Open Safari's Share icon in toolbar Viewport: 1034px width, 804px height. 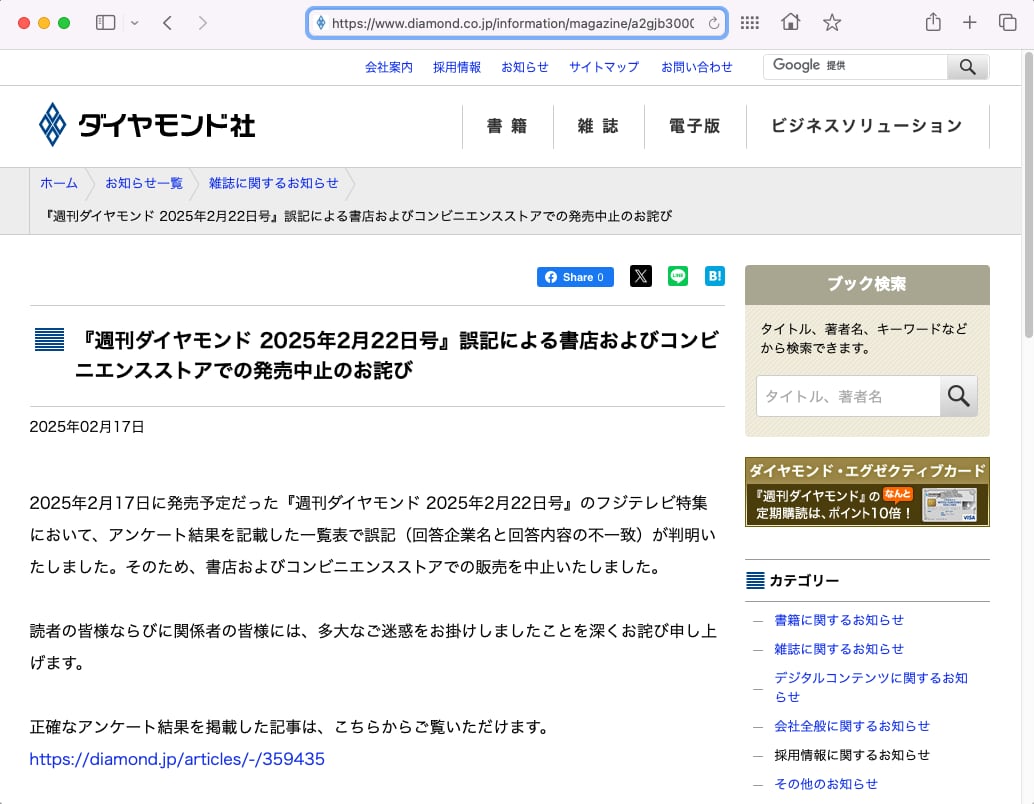pyautogui.click(x=932, y=23)
